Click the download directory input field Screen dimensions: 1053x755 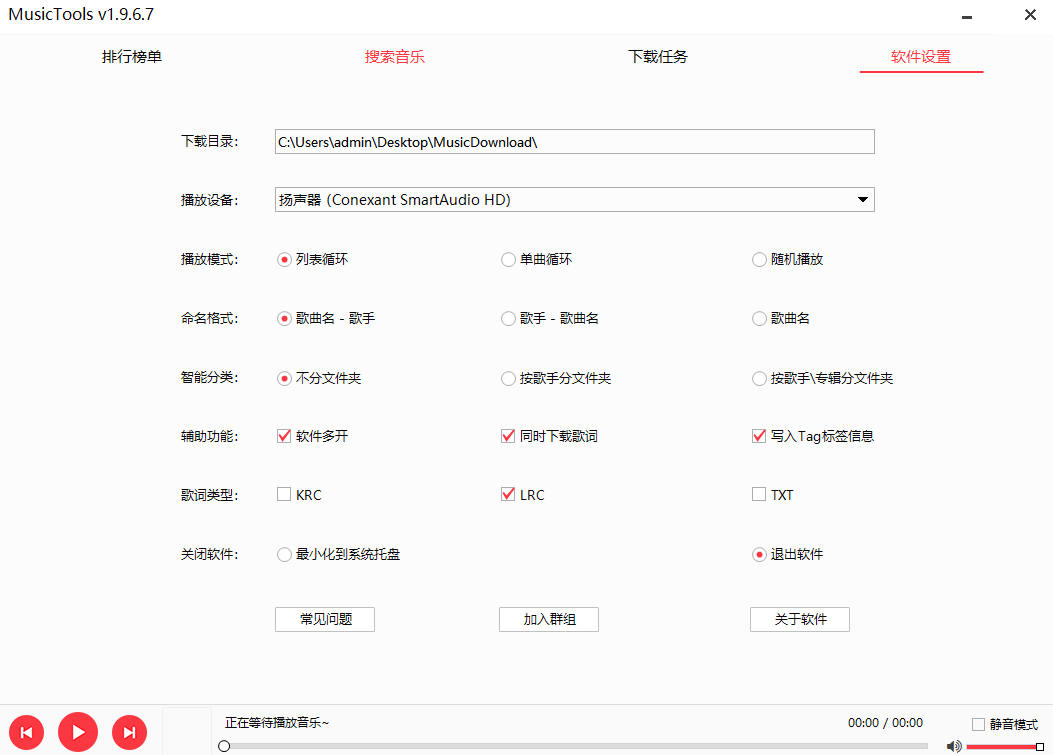574,141
